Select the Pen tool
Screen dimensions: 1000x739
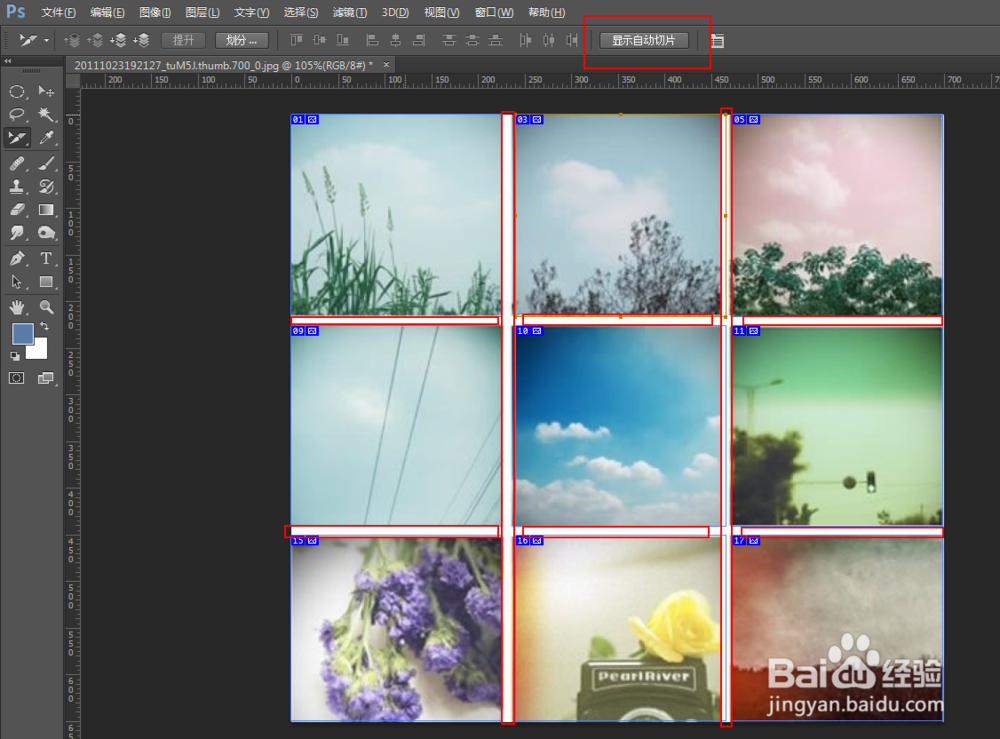pyautogui.click(x=17, y=258)
